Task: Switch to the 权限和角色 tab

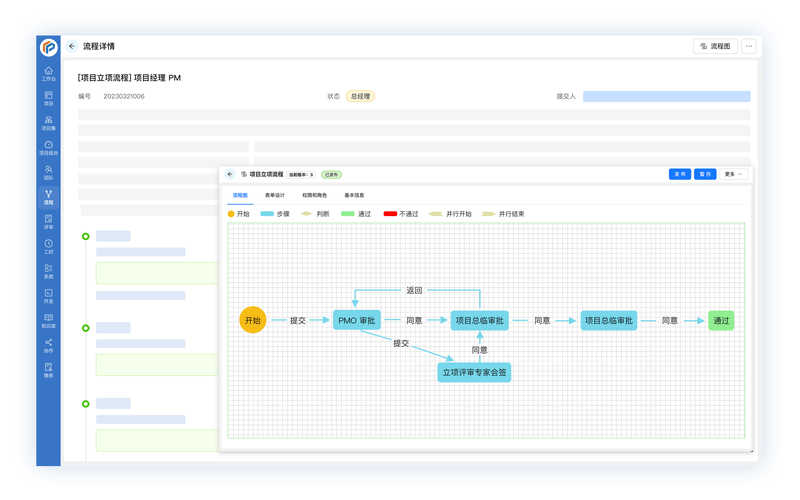Action: pyautogui.click(x=314, y=196)
